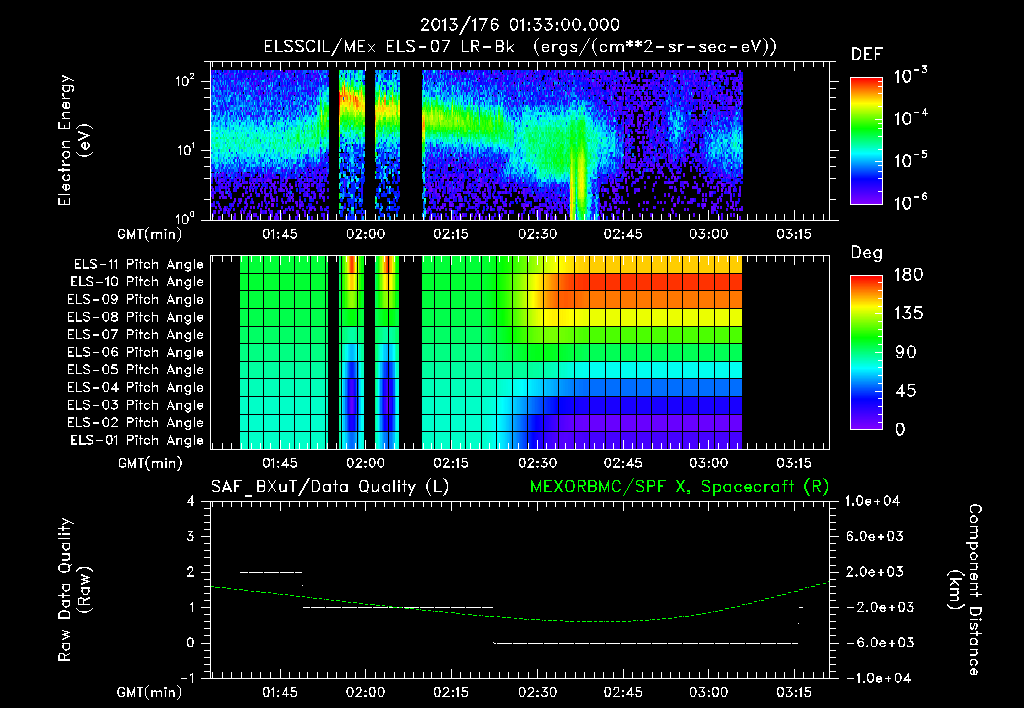Click 02:45 tick under data quality plot
1024x708 pixels.
click(x=622, y=692)
